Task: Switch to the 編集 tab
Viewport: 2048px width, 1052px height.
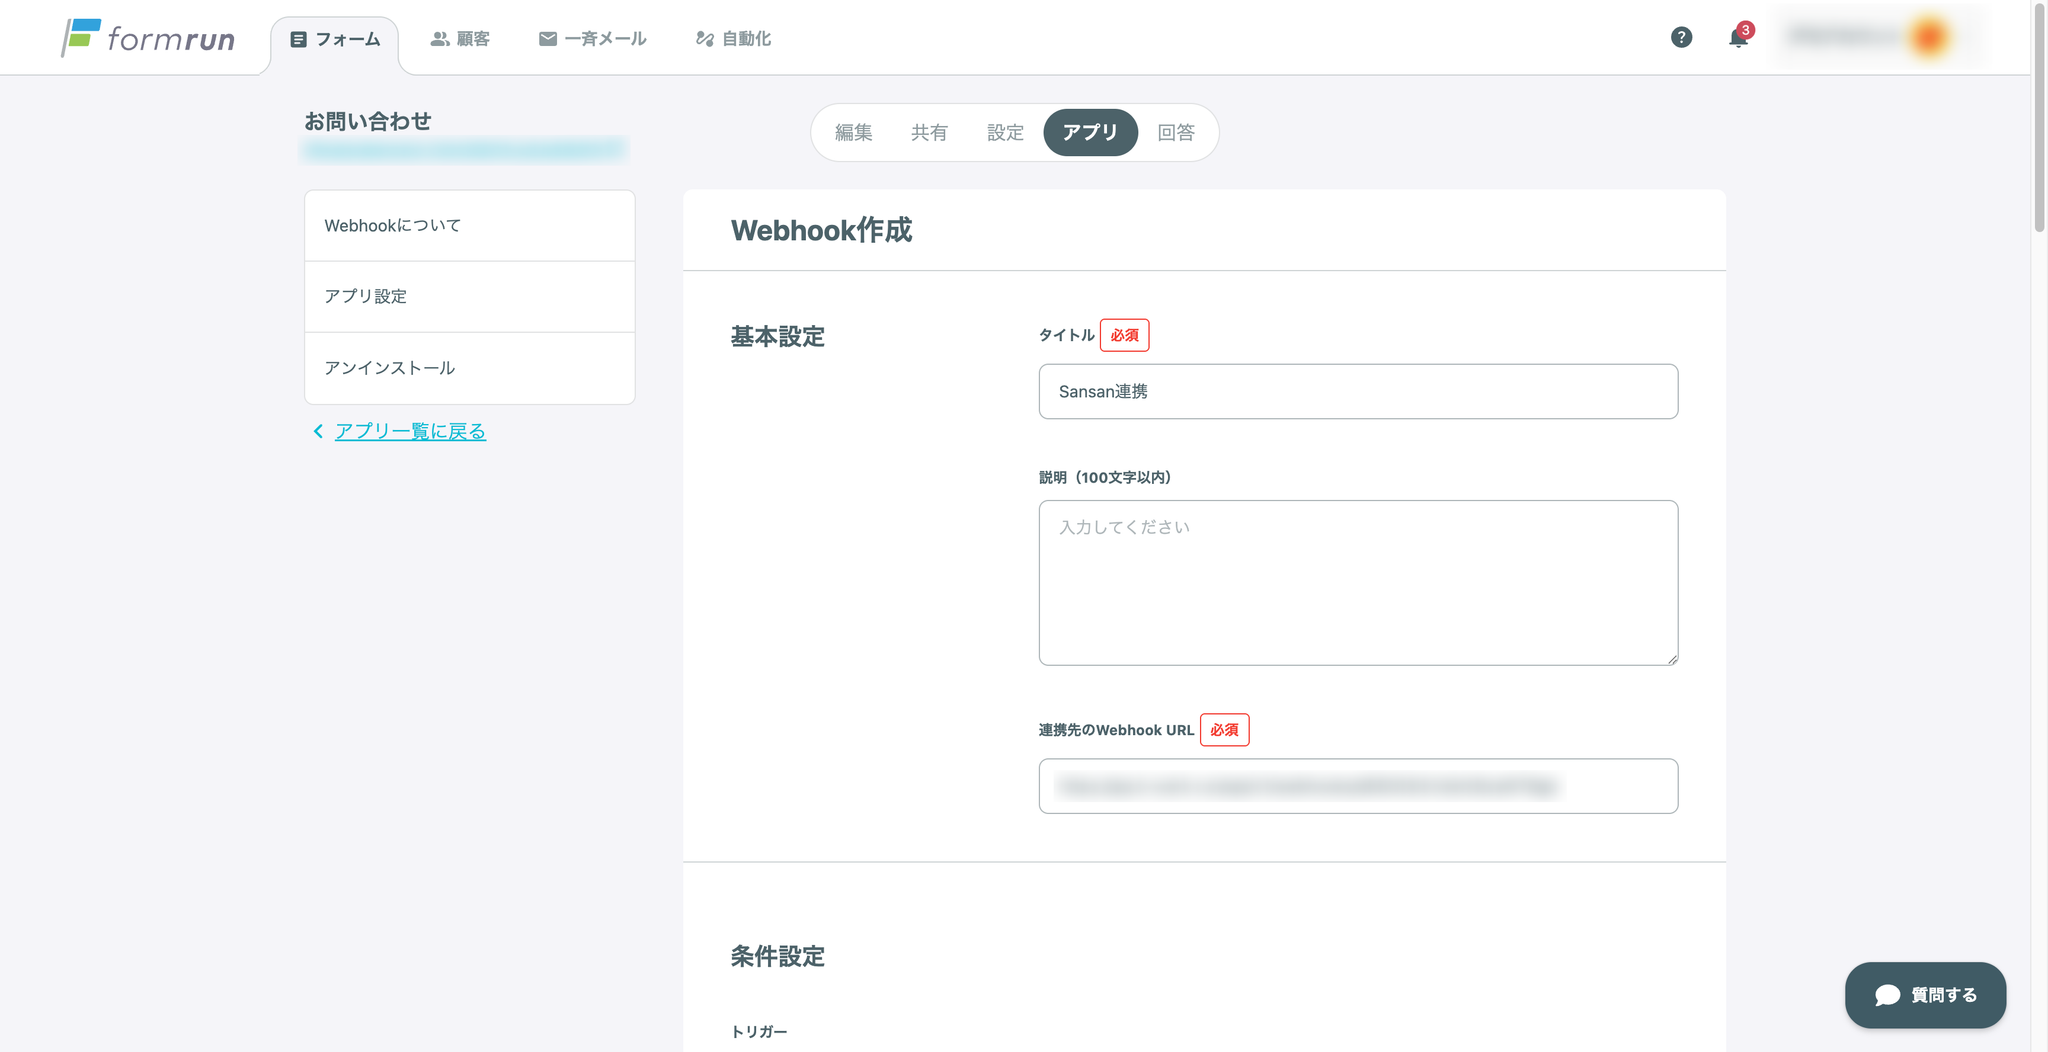Action: click(x=853, y=132)
